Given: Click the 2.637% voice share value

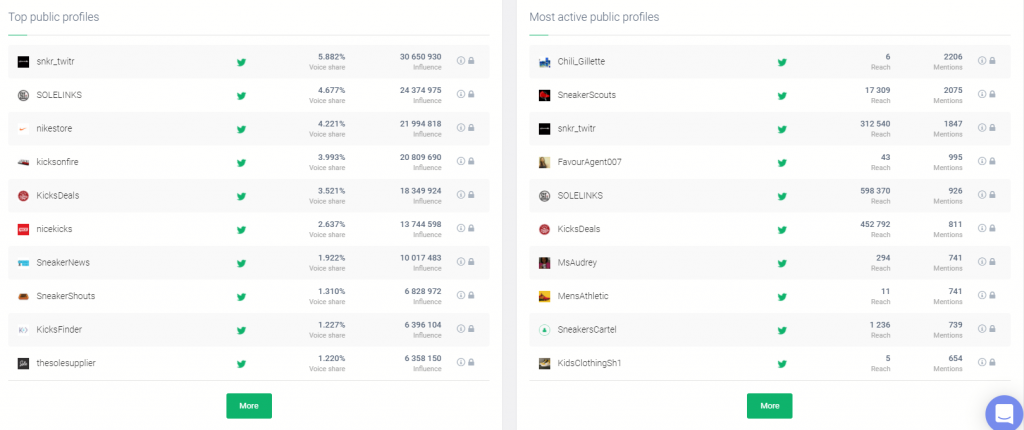Looking at the screenshot, I should tap(332, 224).
